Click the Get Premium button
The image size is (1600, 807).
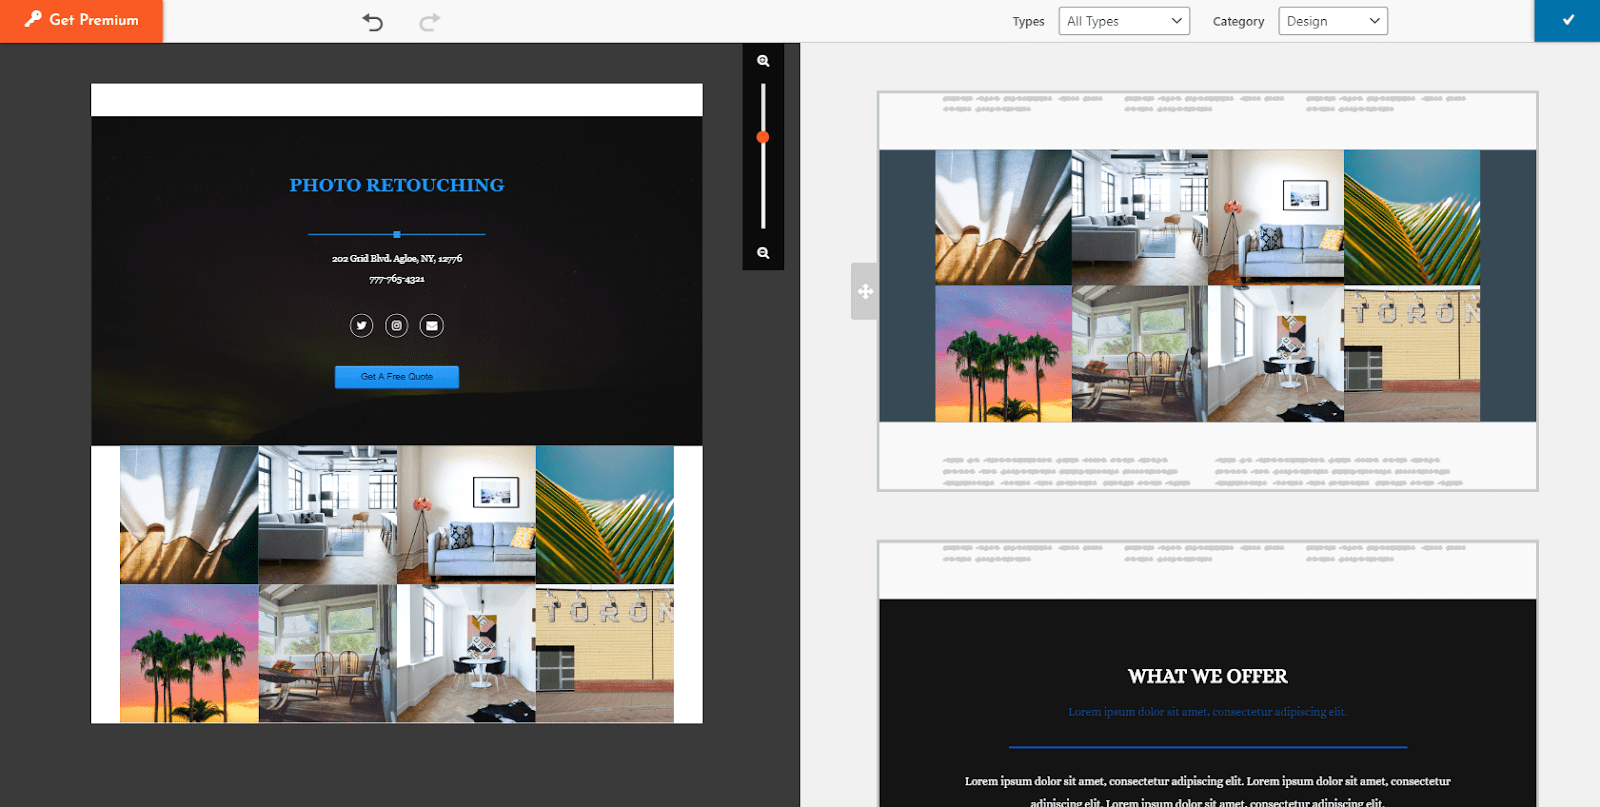coord(82,21)
